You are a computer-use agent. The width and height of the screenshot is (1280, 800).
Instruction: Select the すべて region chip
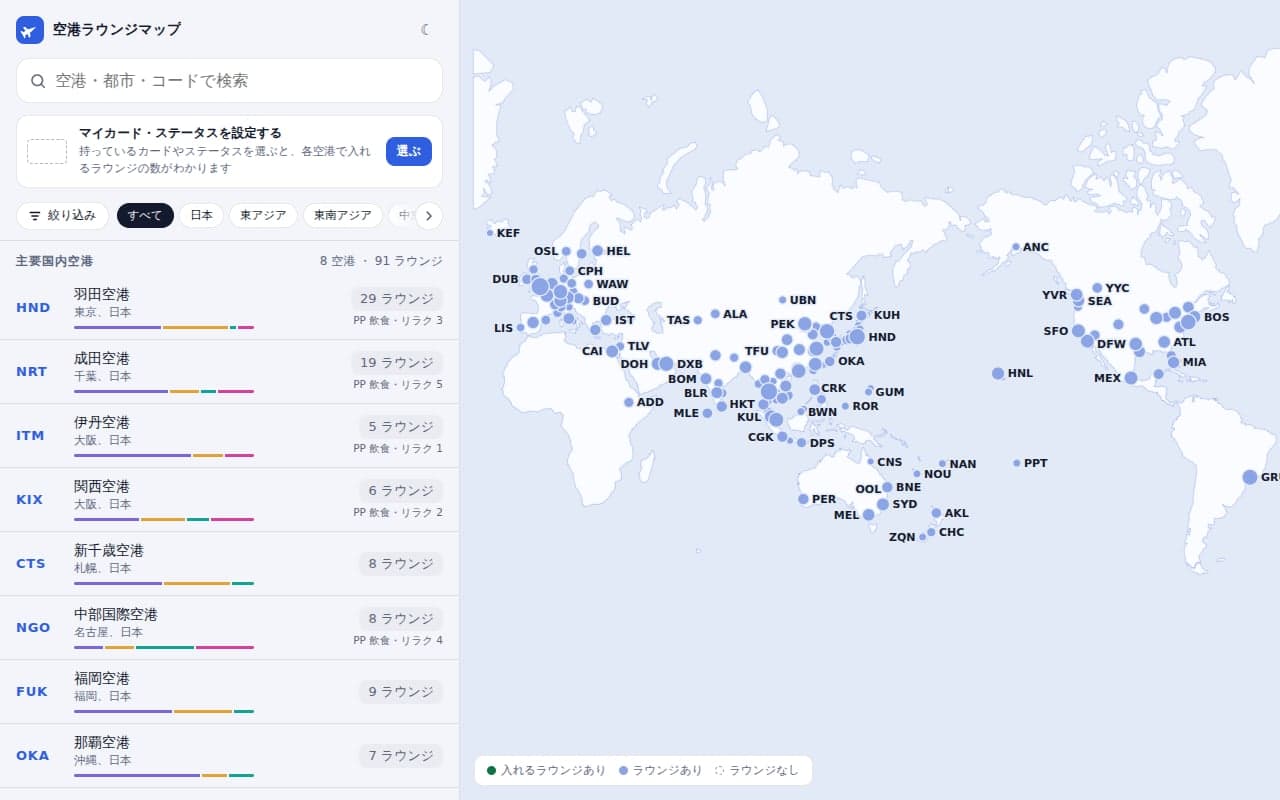click(x=145, y=215)
